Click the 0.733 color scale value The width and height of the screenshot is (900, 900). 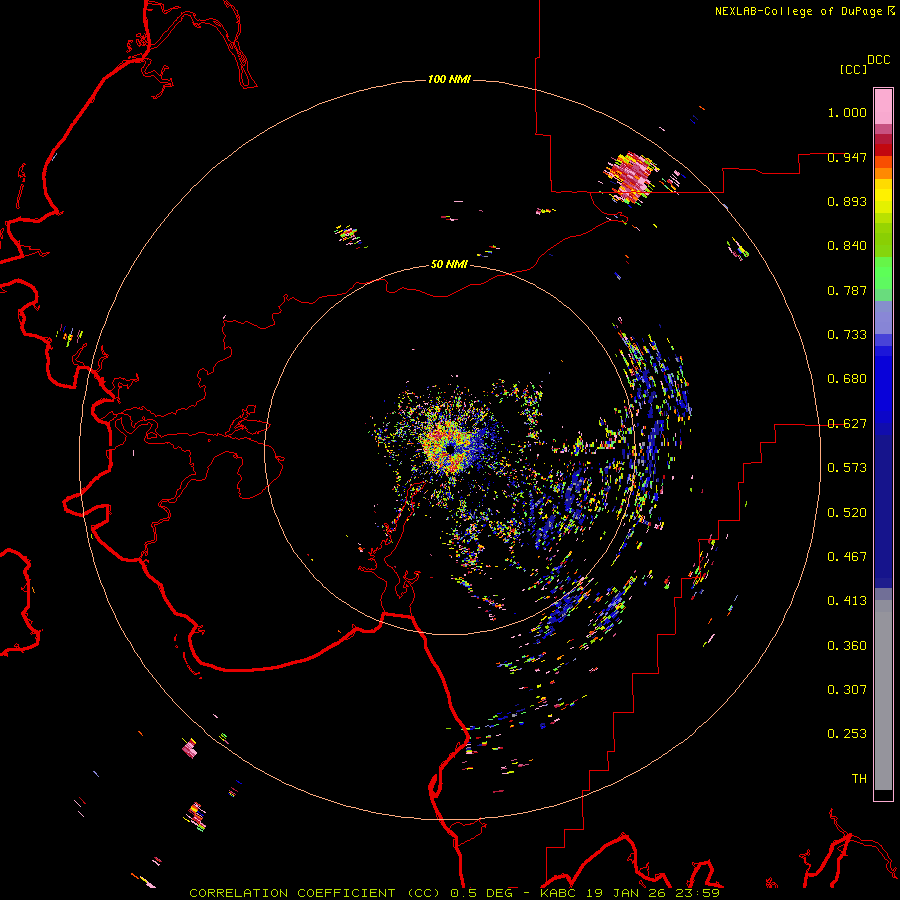click(847, 335)
